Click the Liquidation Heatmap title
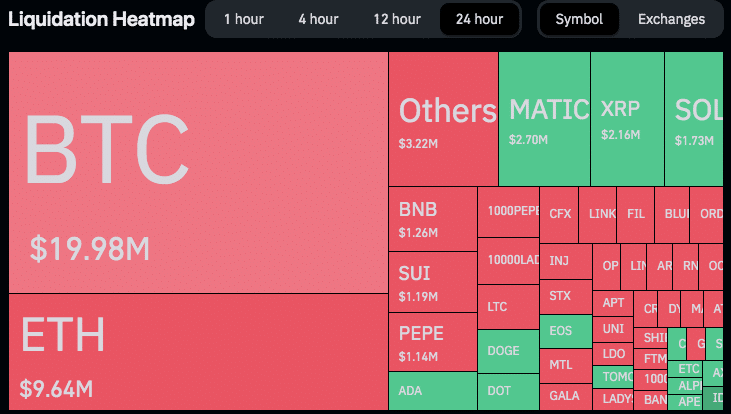This screenshot has width=731, height=414. pos(102,19)
